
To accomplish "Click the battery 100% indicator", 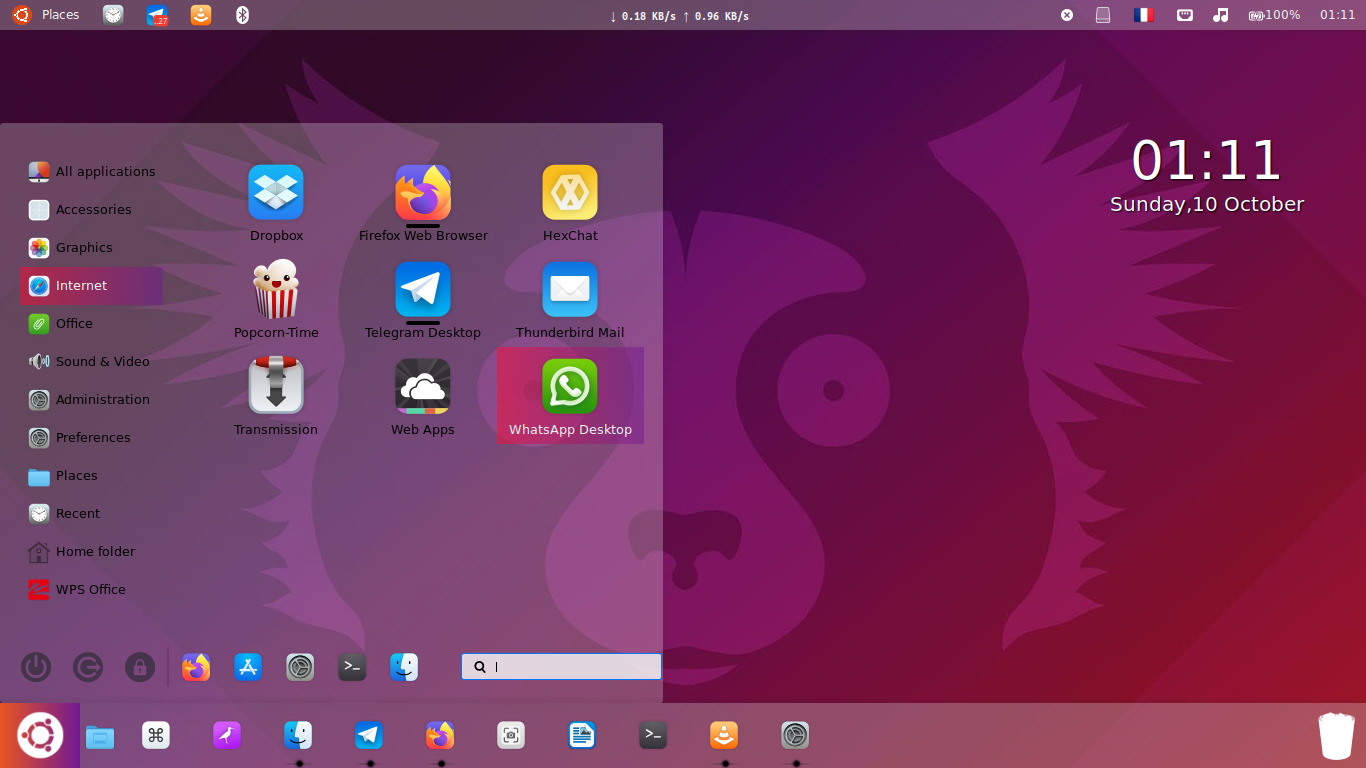I will click(x=1274, y=15).
